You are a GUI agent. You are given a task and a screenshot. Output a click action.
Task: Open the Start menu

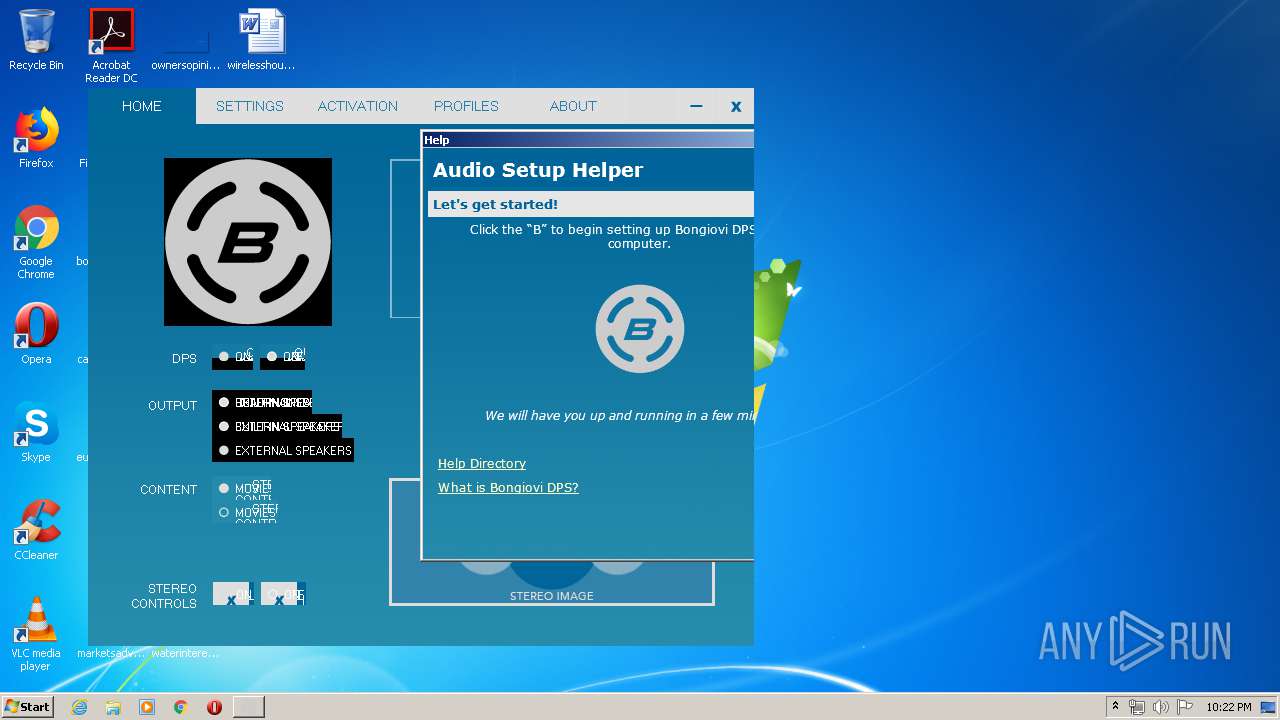[27, 706]
